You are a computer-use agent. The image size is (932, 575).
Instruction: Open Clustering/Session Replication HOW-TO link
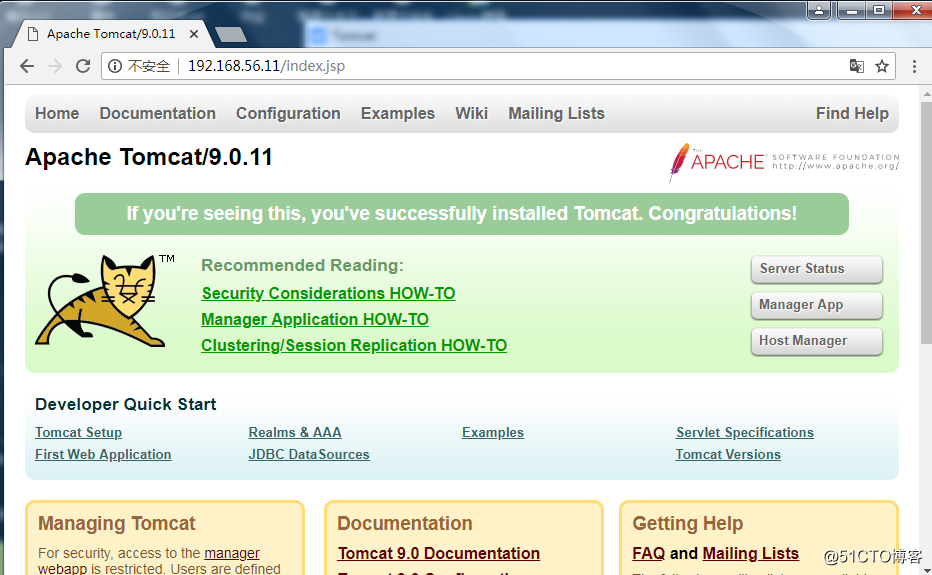(354, 345)
